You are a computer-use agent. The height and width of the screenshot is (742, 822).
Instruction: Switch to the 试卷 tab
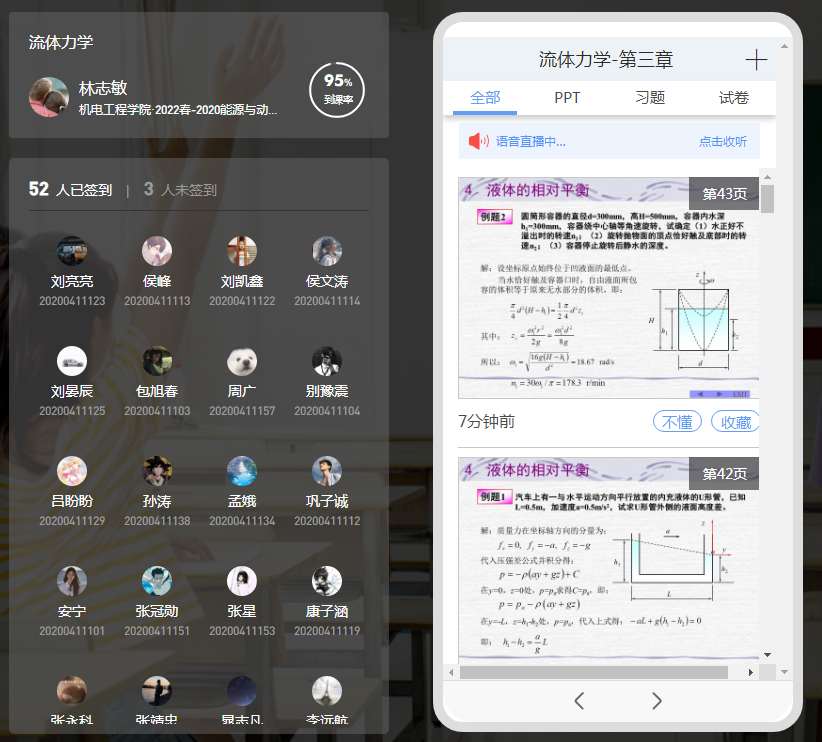pos(733,98)
